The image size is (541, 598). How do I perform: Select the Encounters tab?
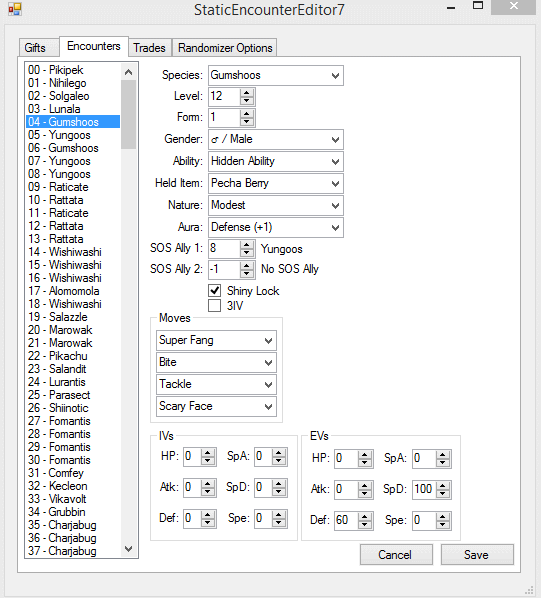pos(94,46)
